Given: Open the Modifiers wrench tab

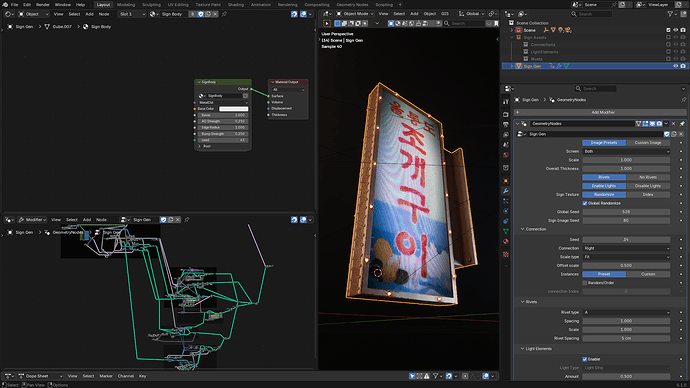Looking at the screenshot, I should coord(506,191).
